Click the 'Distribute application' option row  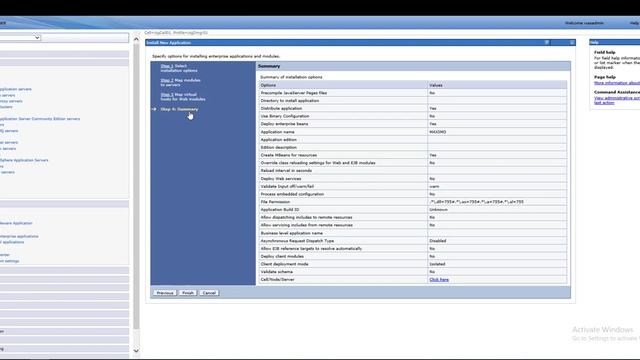[x=413, y=109]
